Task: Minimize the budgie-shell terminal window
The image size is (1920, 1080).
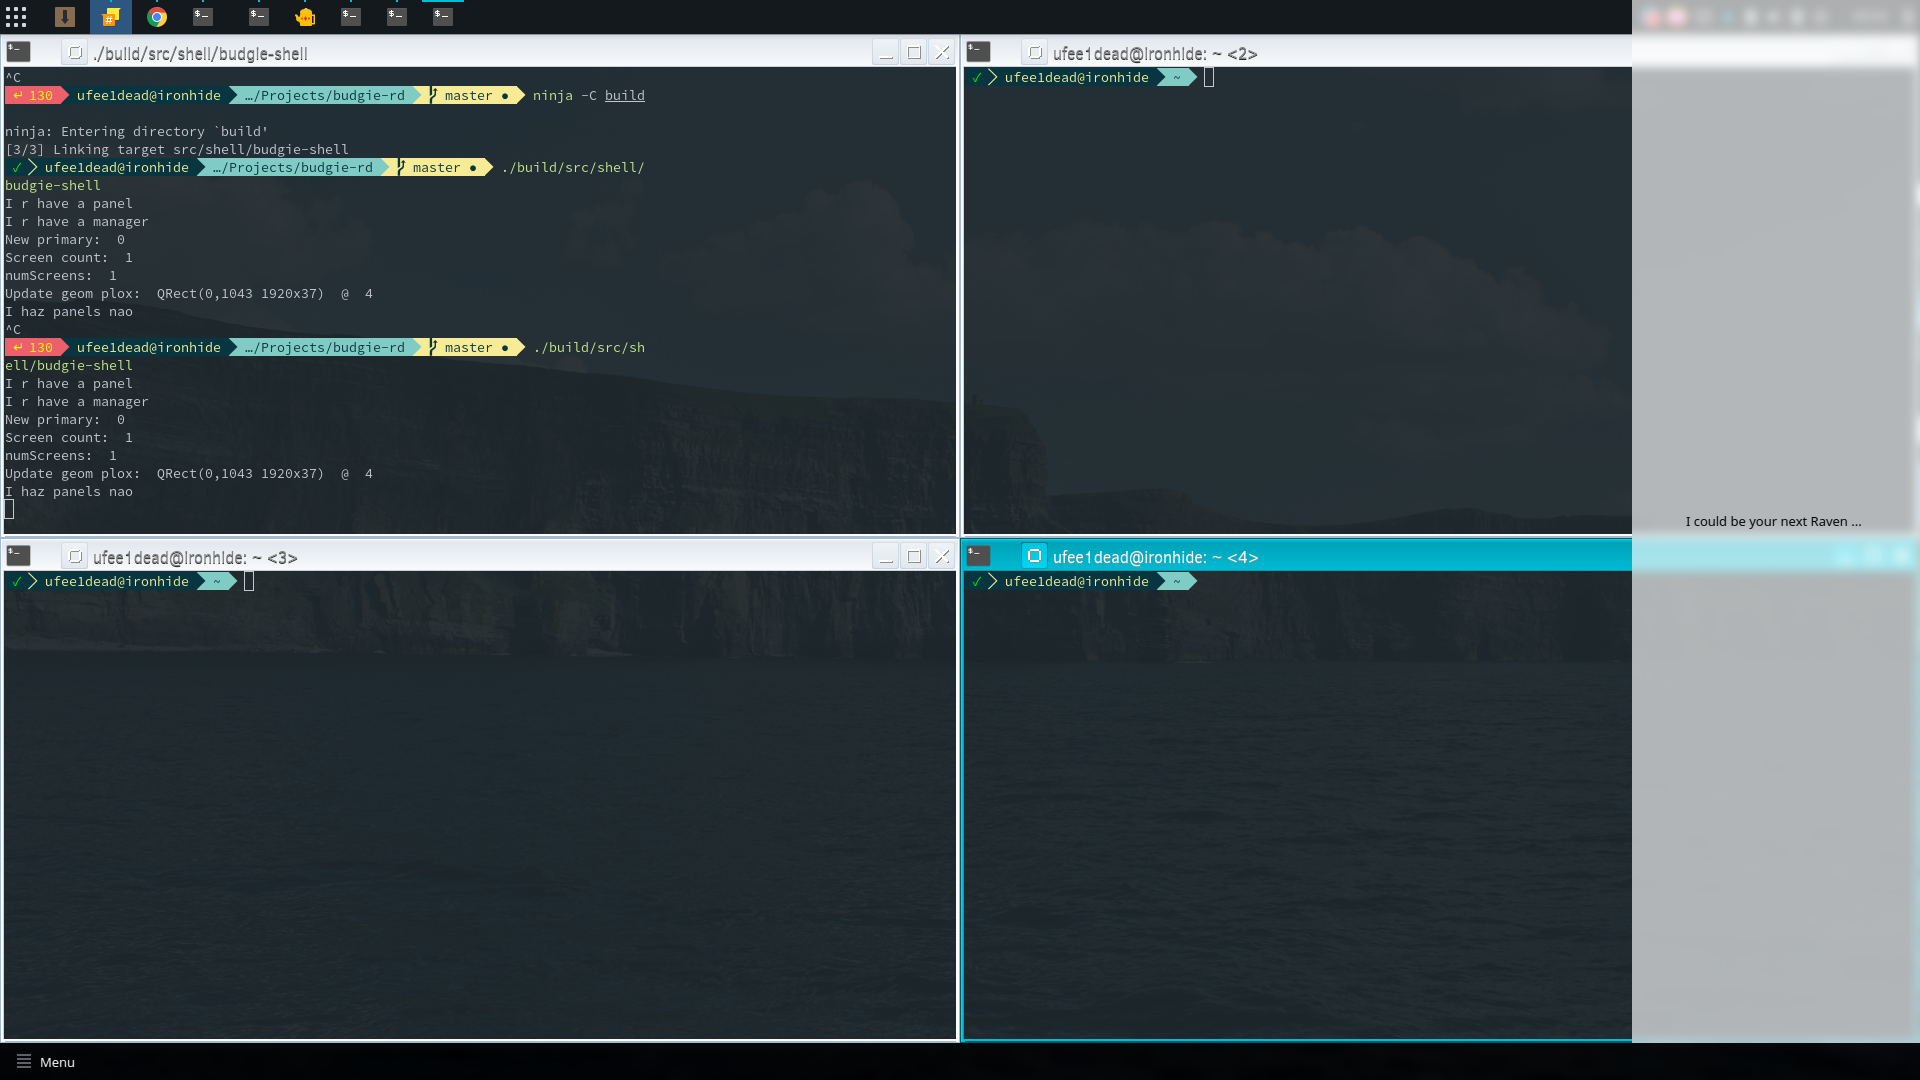Action: pos(886,53)
